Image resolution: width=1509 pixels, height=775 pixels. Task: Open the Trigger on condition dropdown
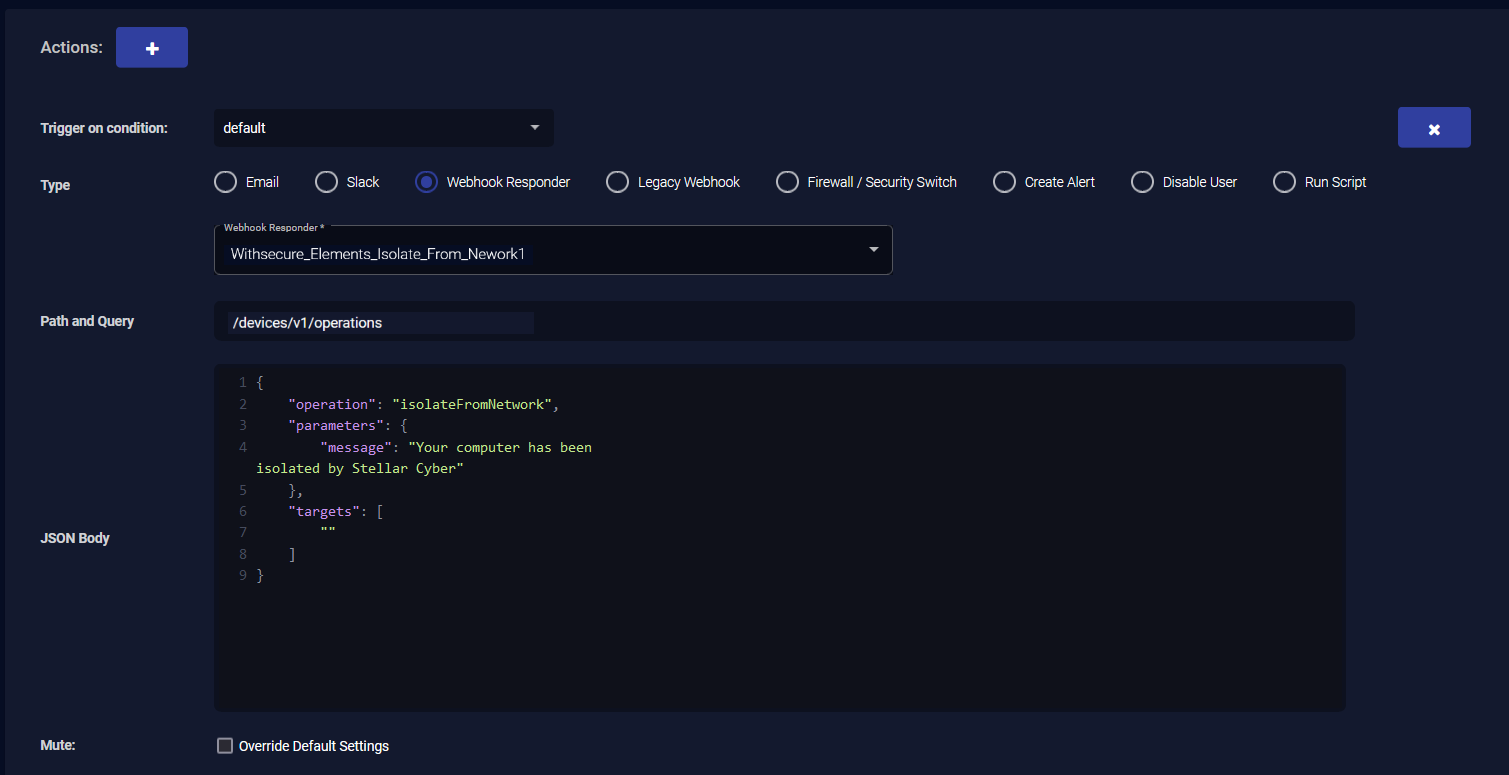384,128
